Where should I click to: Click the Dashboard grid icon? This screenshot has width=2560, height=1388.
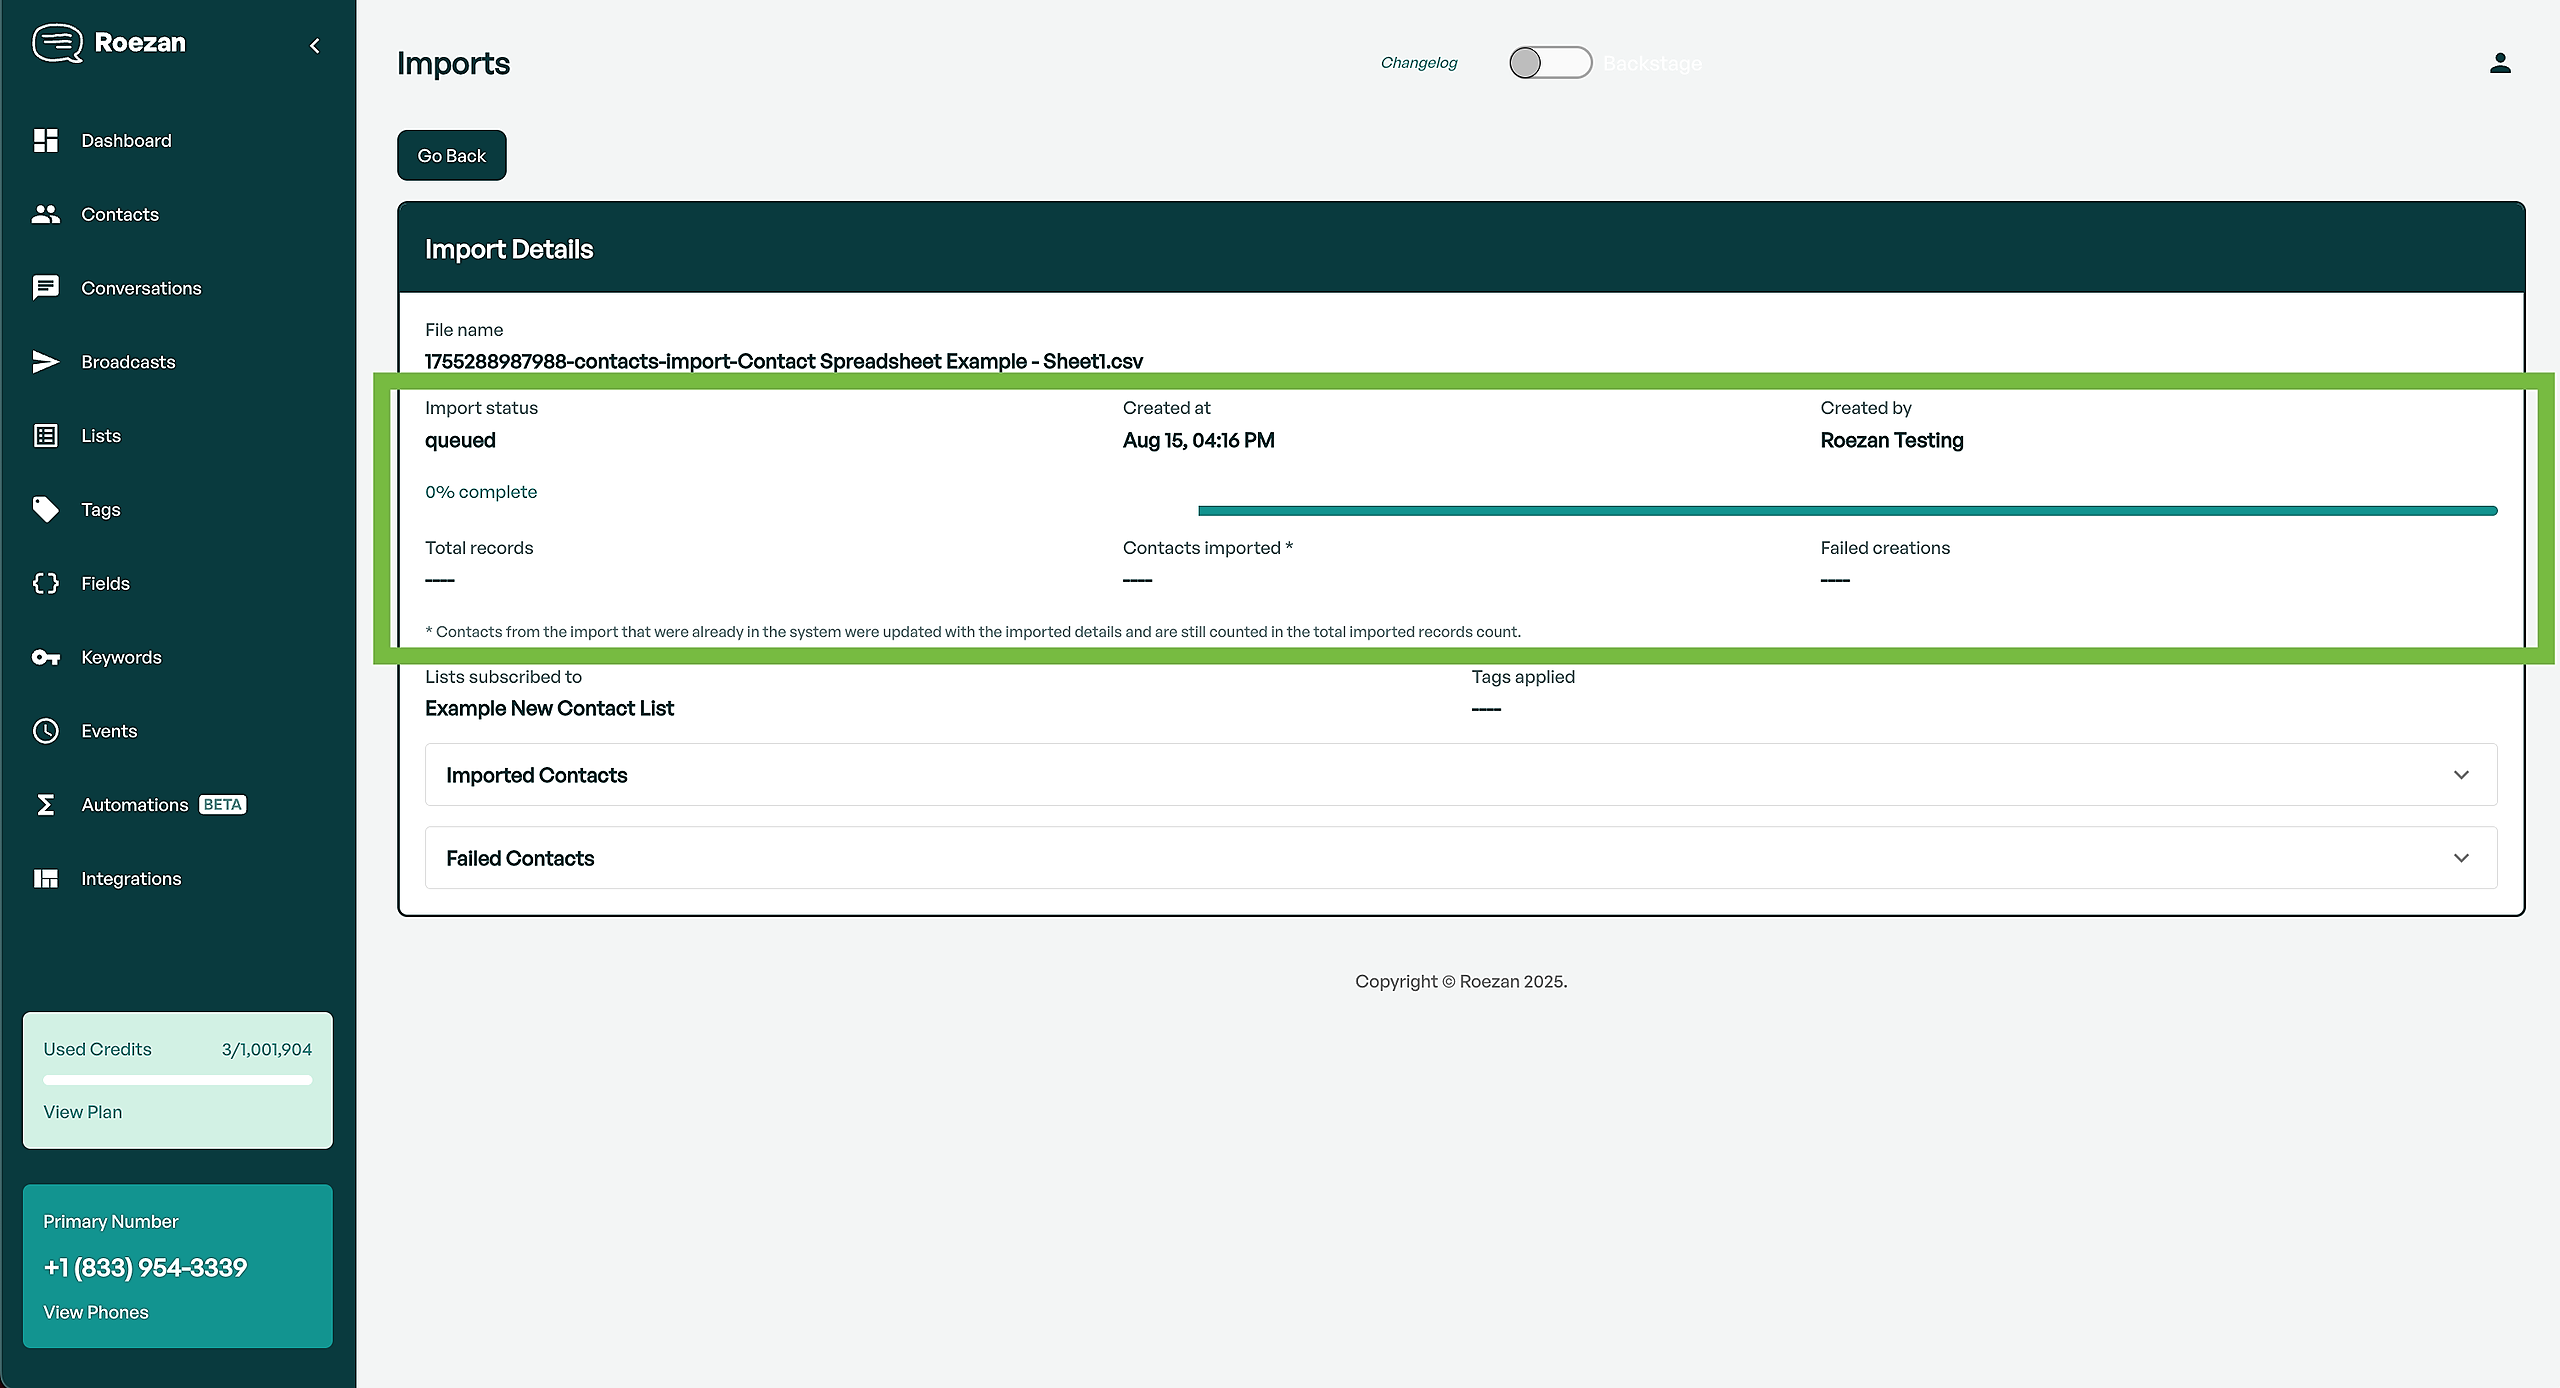point(46,141)
